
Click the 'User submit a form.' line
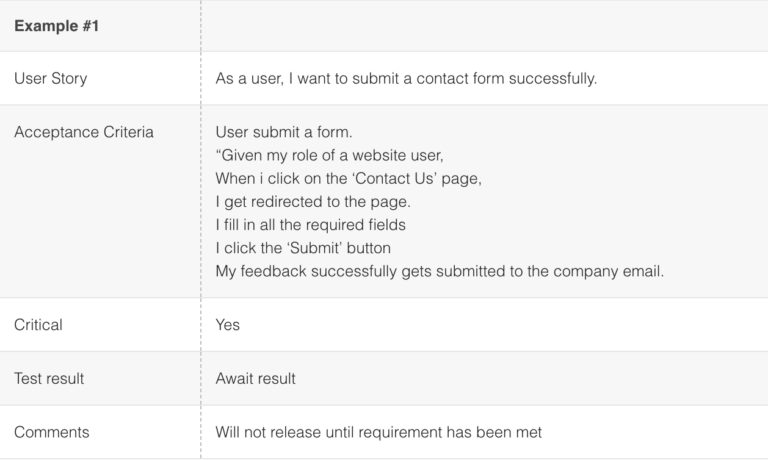click(283, 132)
